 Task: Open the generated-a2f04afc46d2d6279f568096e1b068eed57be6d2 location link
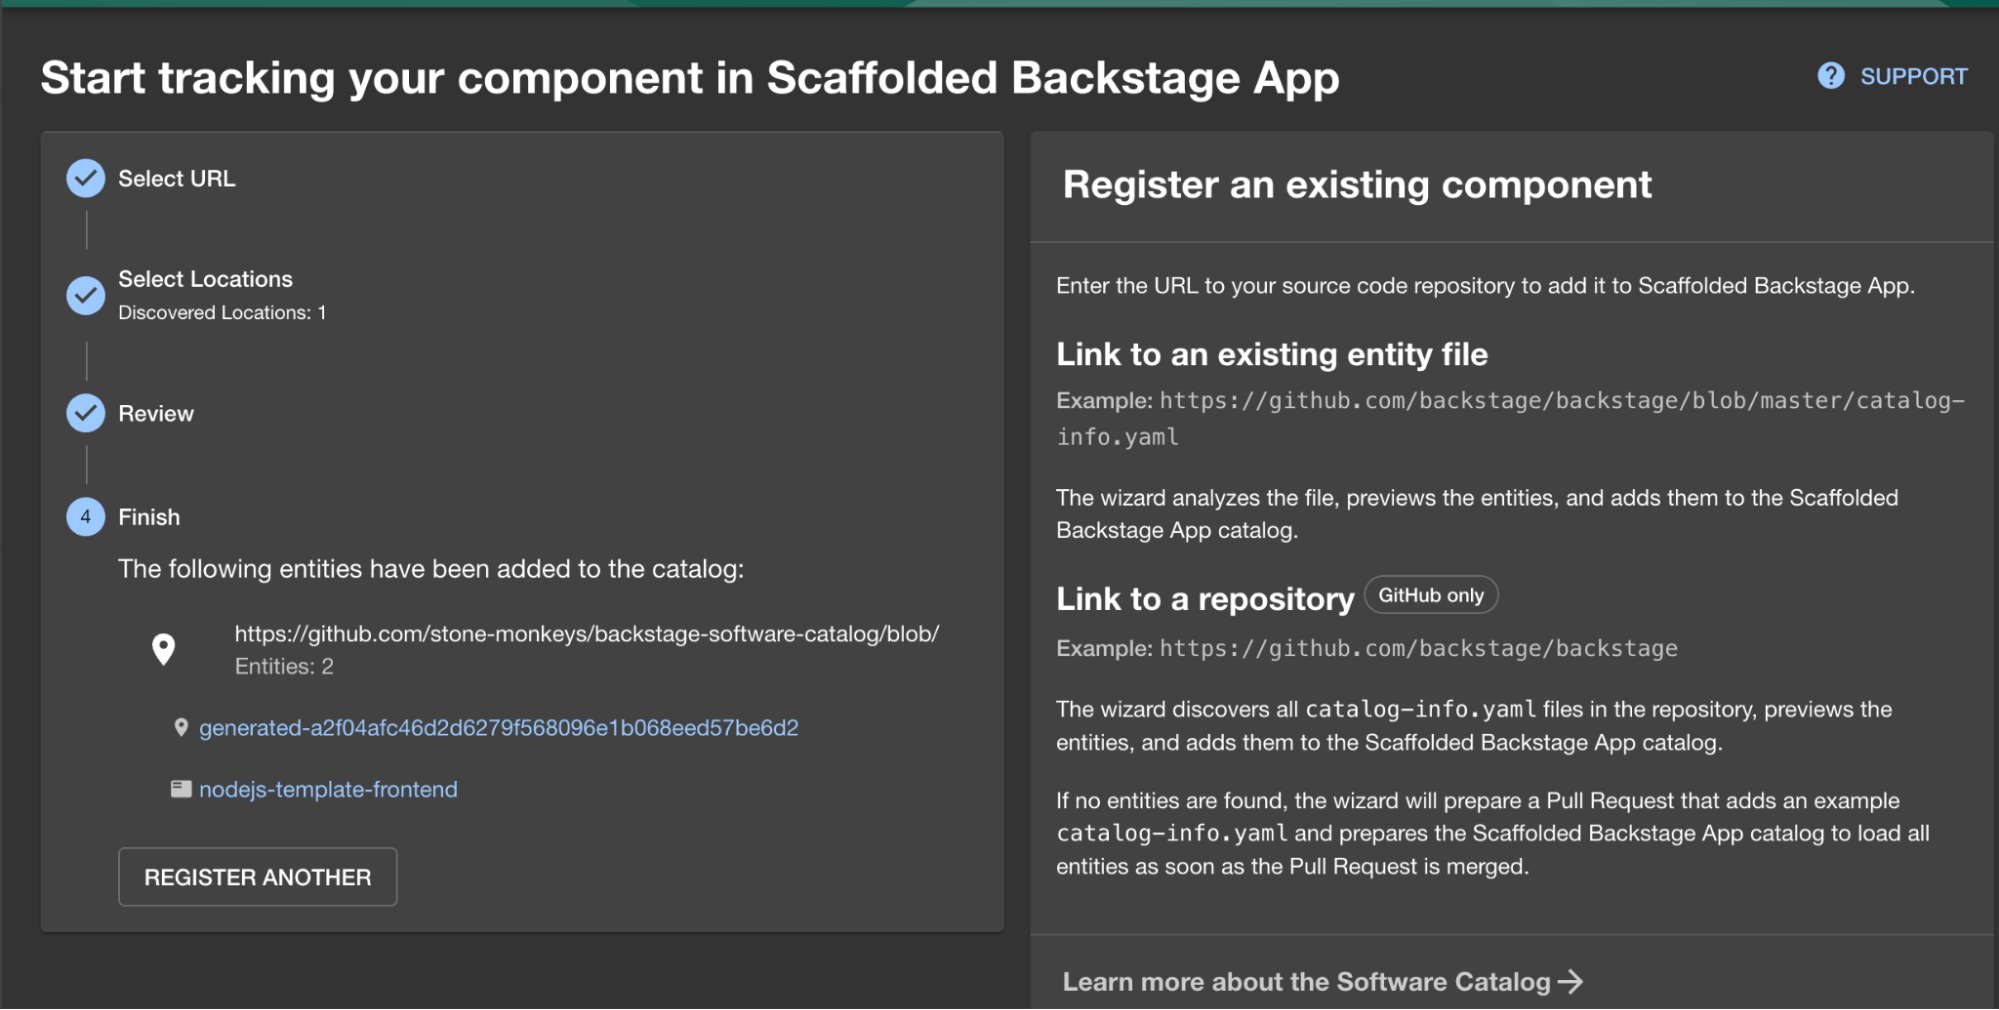tap(498, 728)
